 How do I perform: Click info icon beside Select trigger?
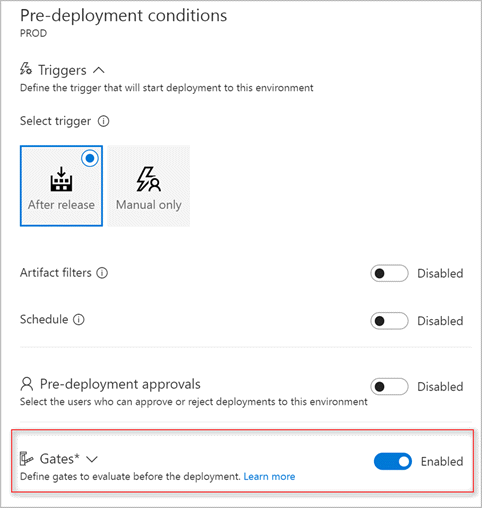click(x=103, y=121)
